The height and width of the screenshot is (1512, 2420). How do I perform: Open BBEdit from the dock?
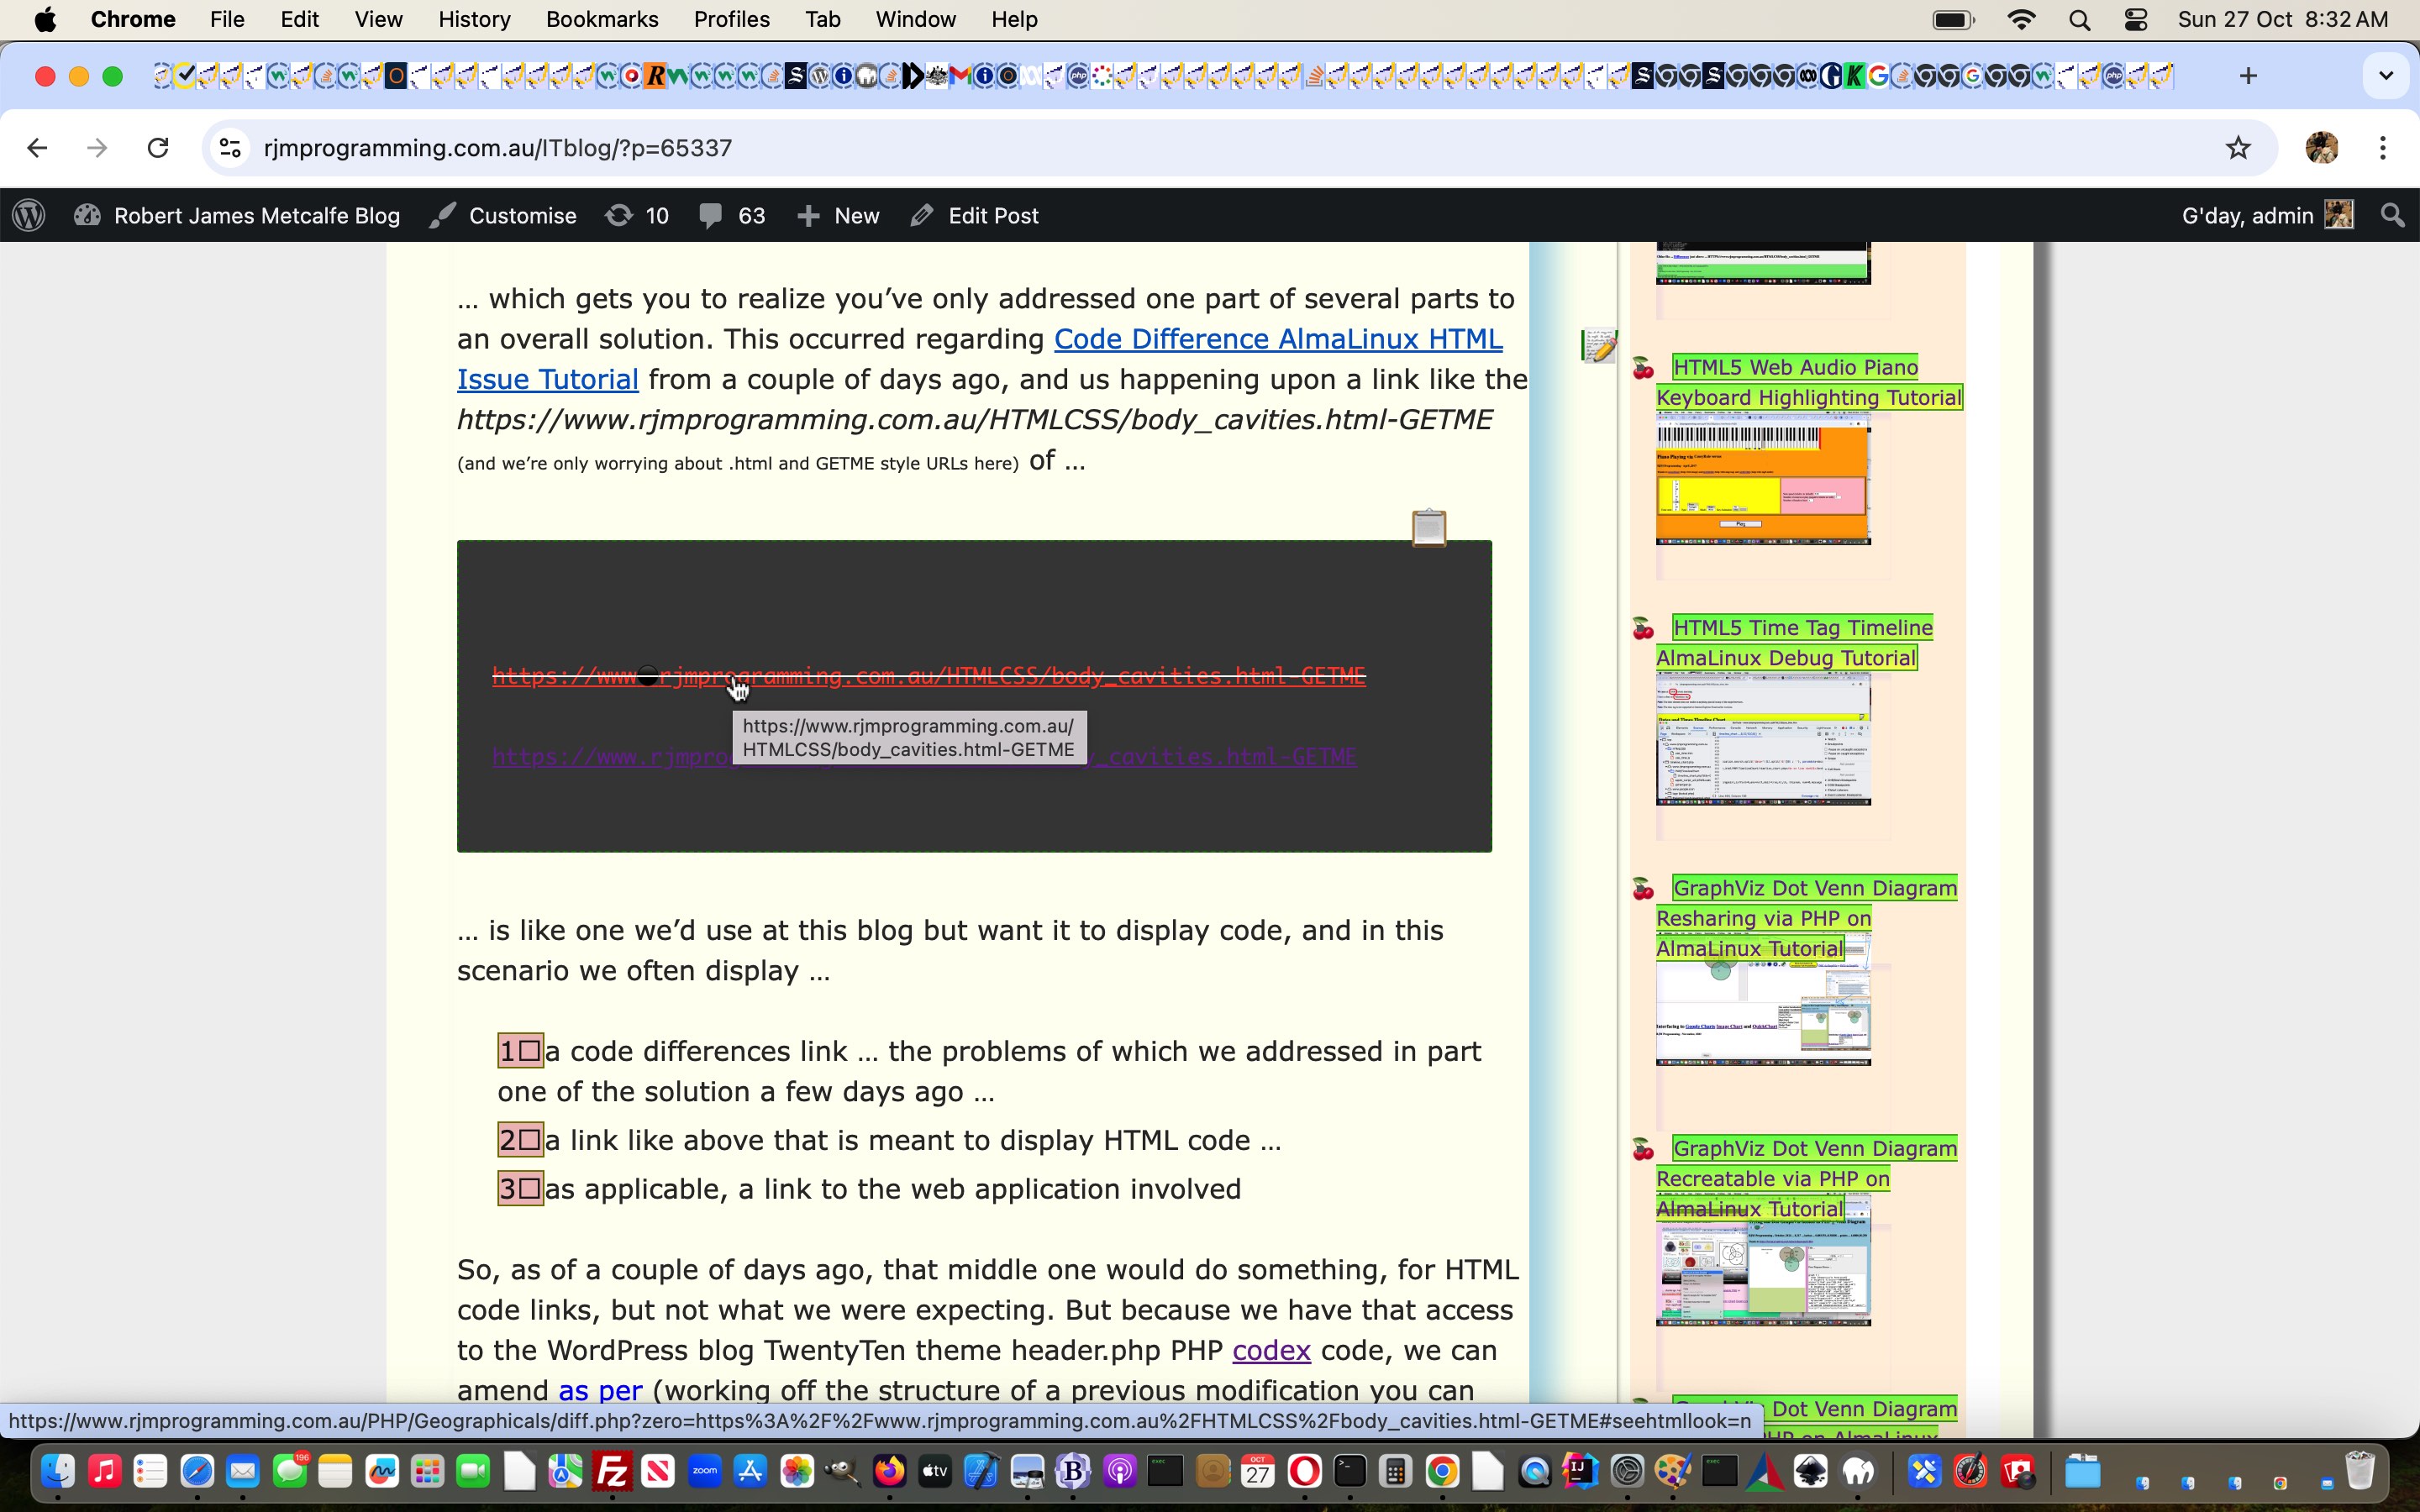[x=1073, y=1471]
